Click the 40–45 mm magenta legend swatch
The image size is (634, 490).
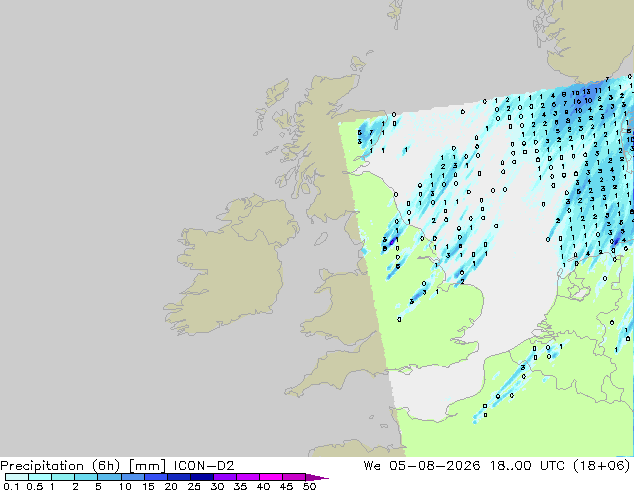(x=271, y=477)
